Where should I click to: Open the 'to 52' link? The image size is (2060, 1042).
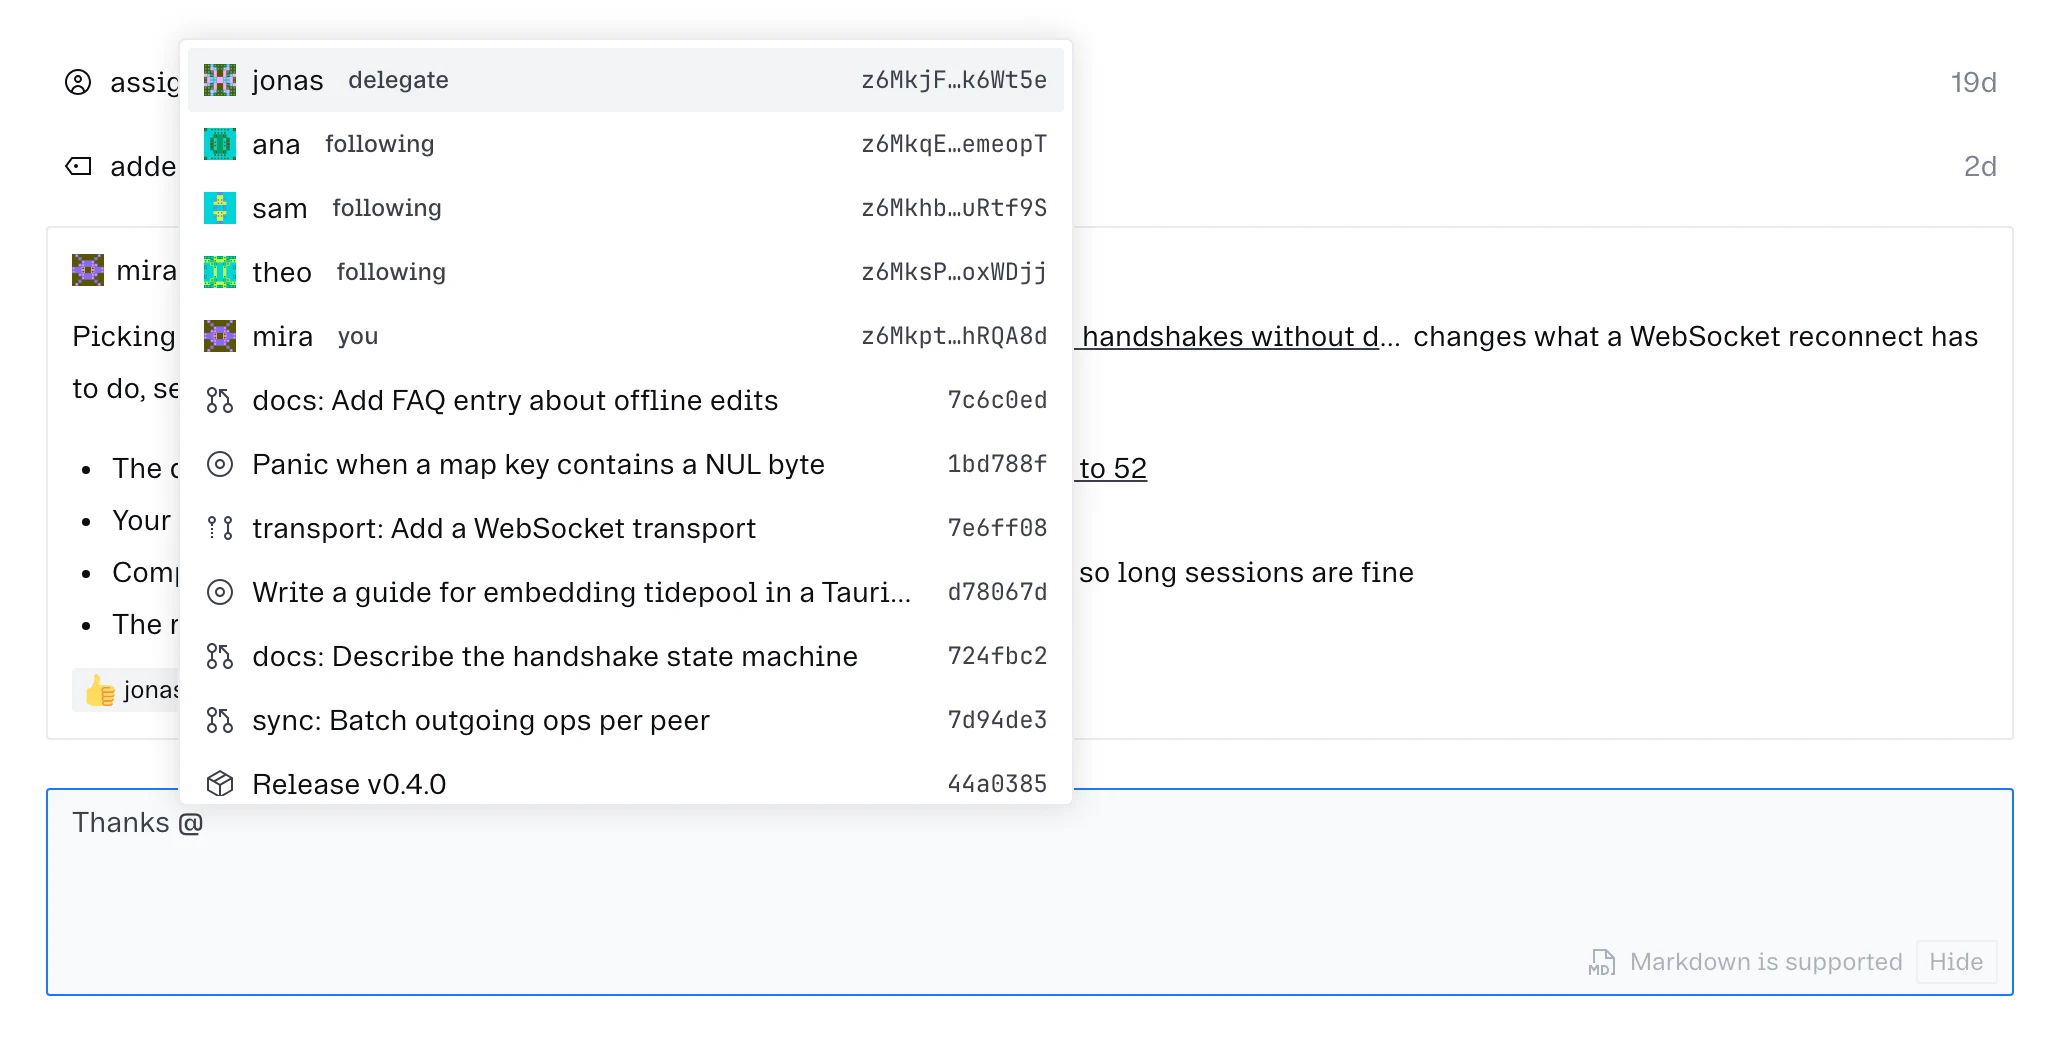(1112, 468)
